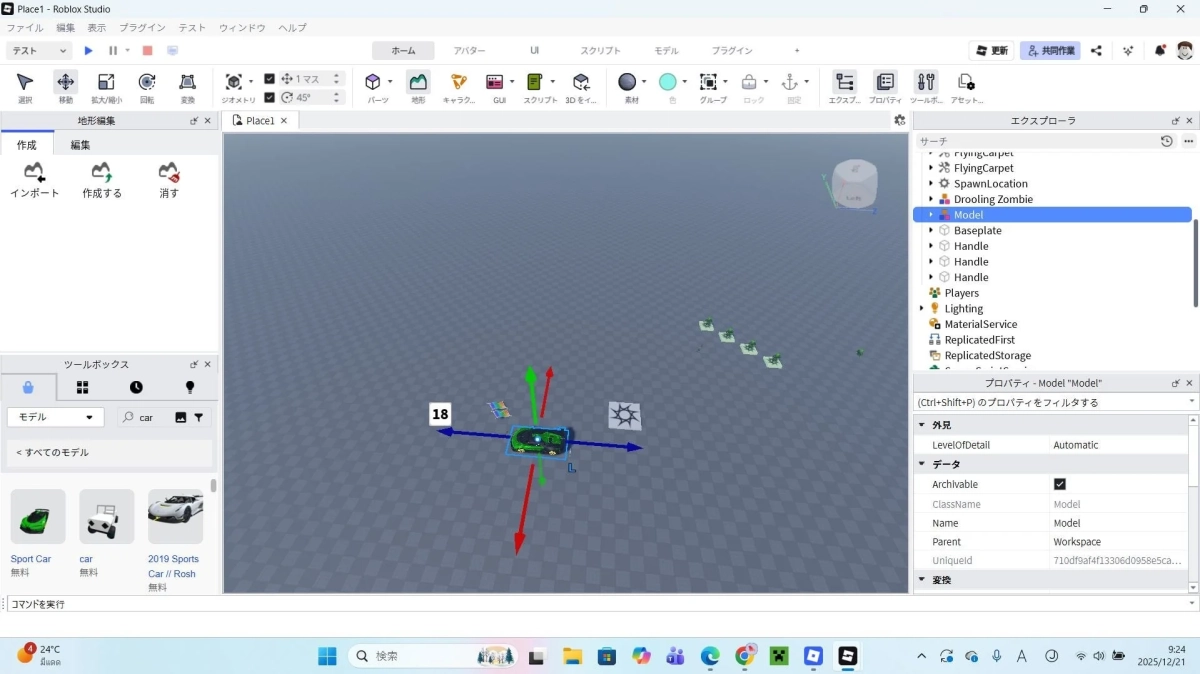Expand the Baseplate tree item
The height and width of the screenshot is (674, 1200).
(931, 230)
